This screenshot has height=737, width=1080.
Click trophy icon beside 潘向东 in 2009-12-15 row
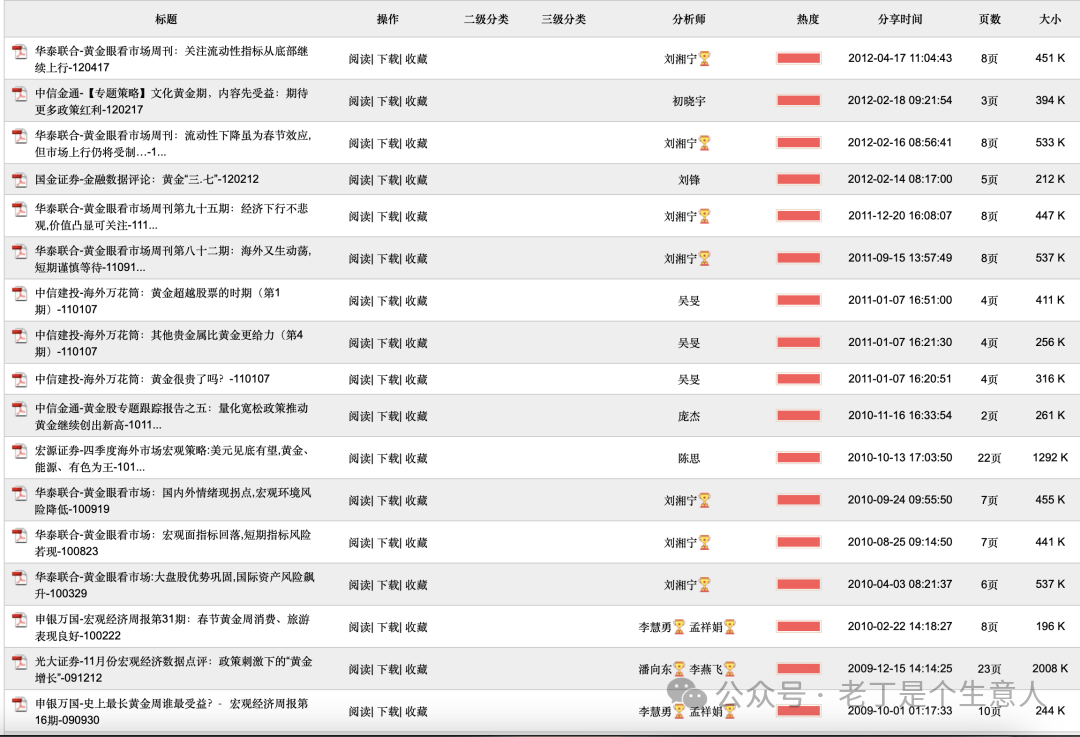tap(679, 669)
